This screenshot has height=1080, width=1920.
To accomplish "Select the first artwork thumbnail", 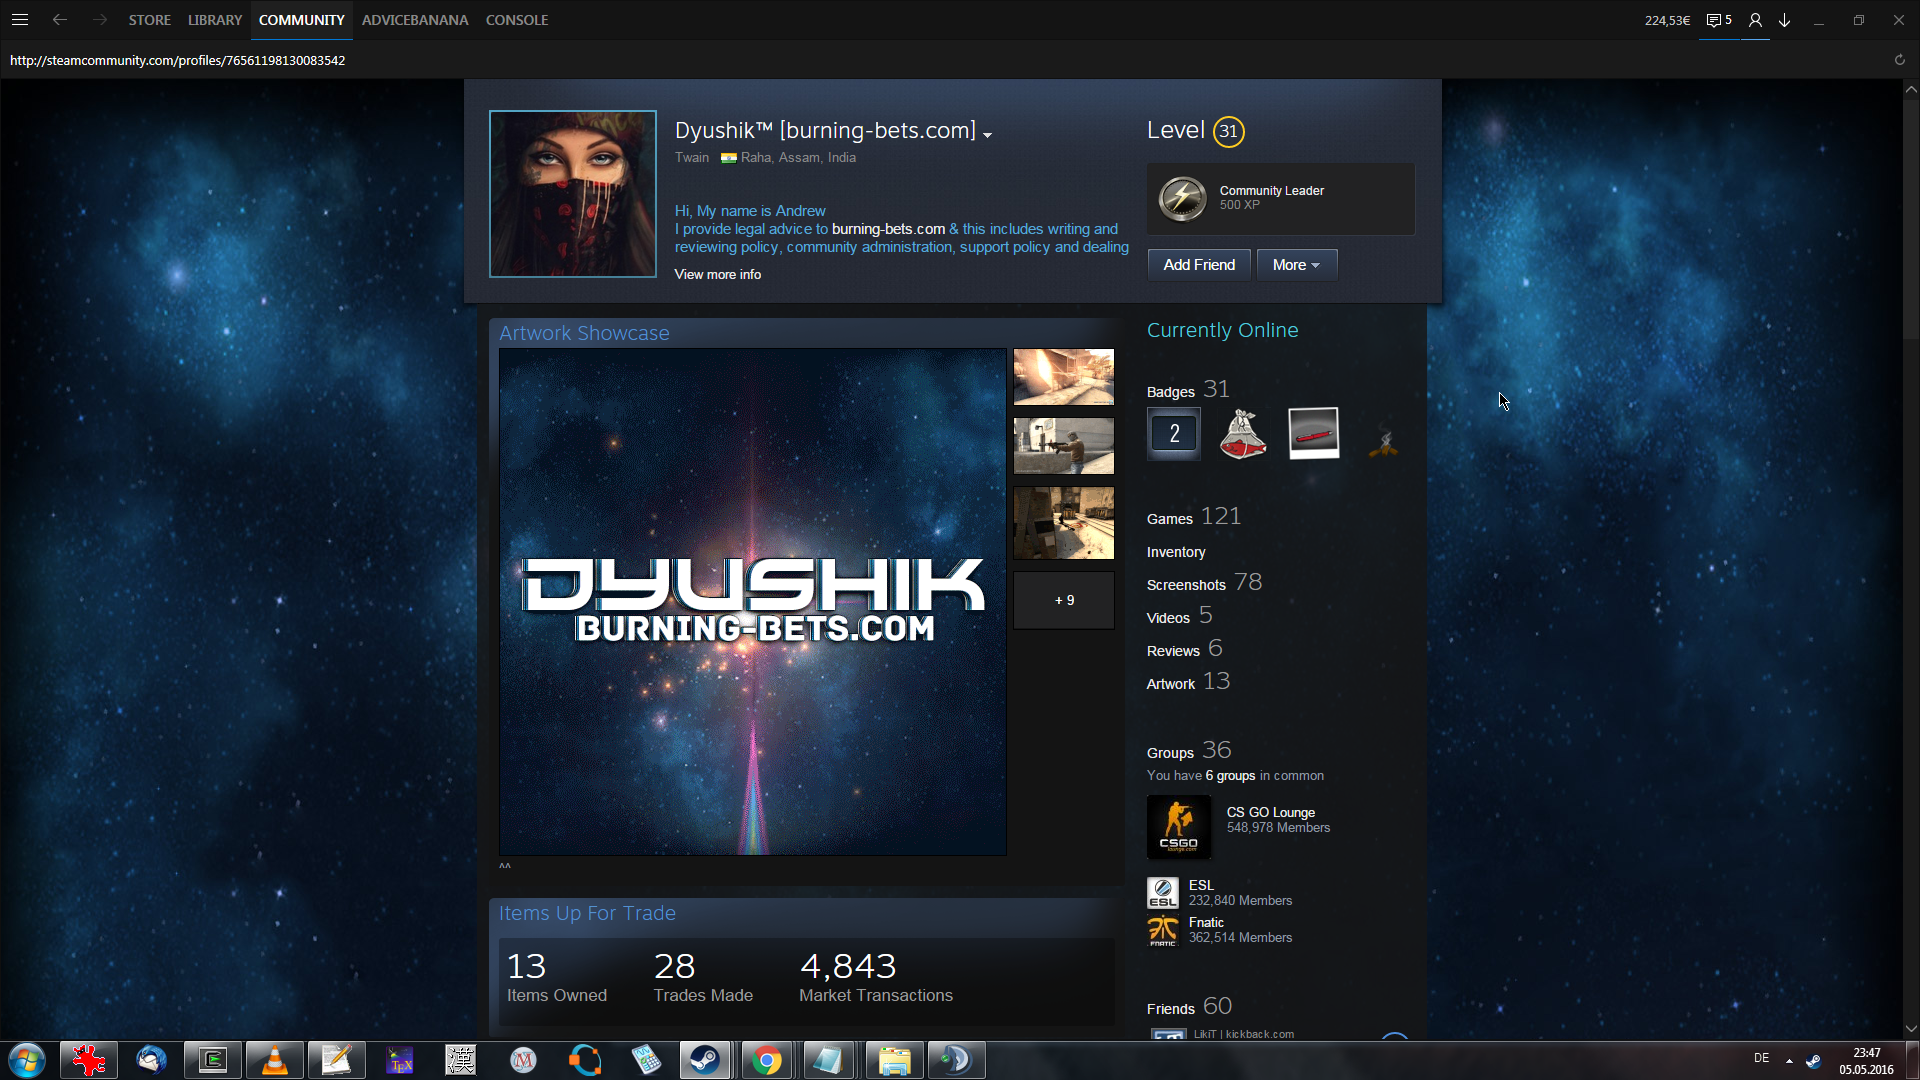I will [x=1063, y=377].
